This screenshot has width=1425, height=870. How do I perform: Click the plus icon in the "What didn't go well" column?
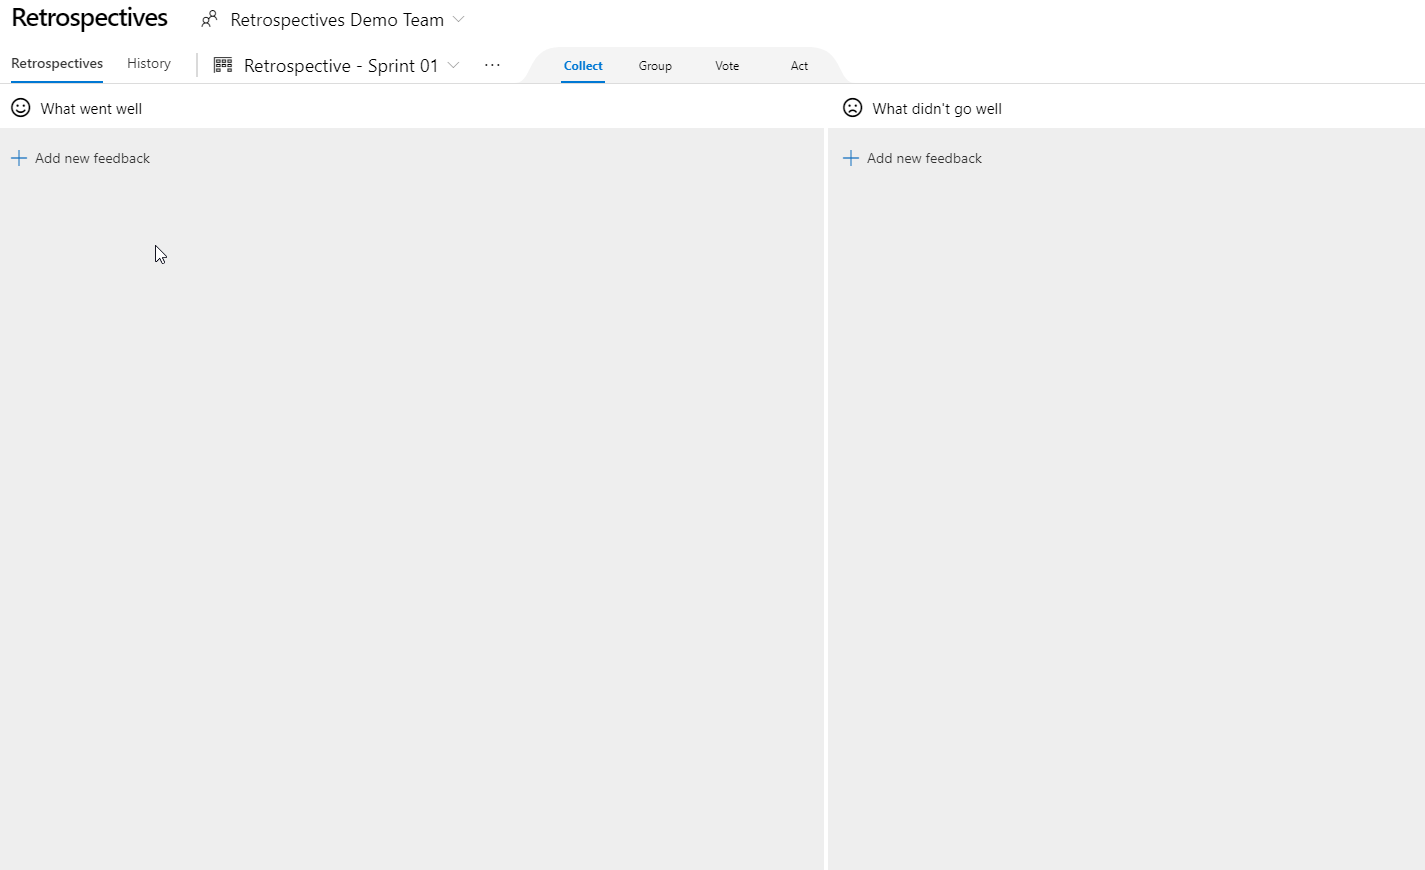(x=850, y=157)
